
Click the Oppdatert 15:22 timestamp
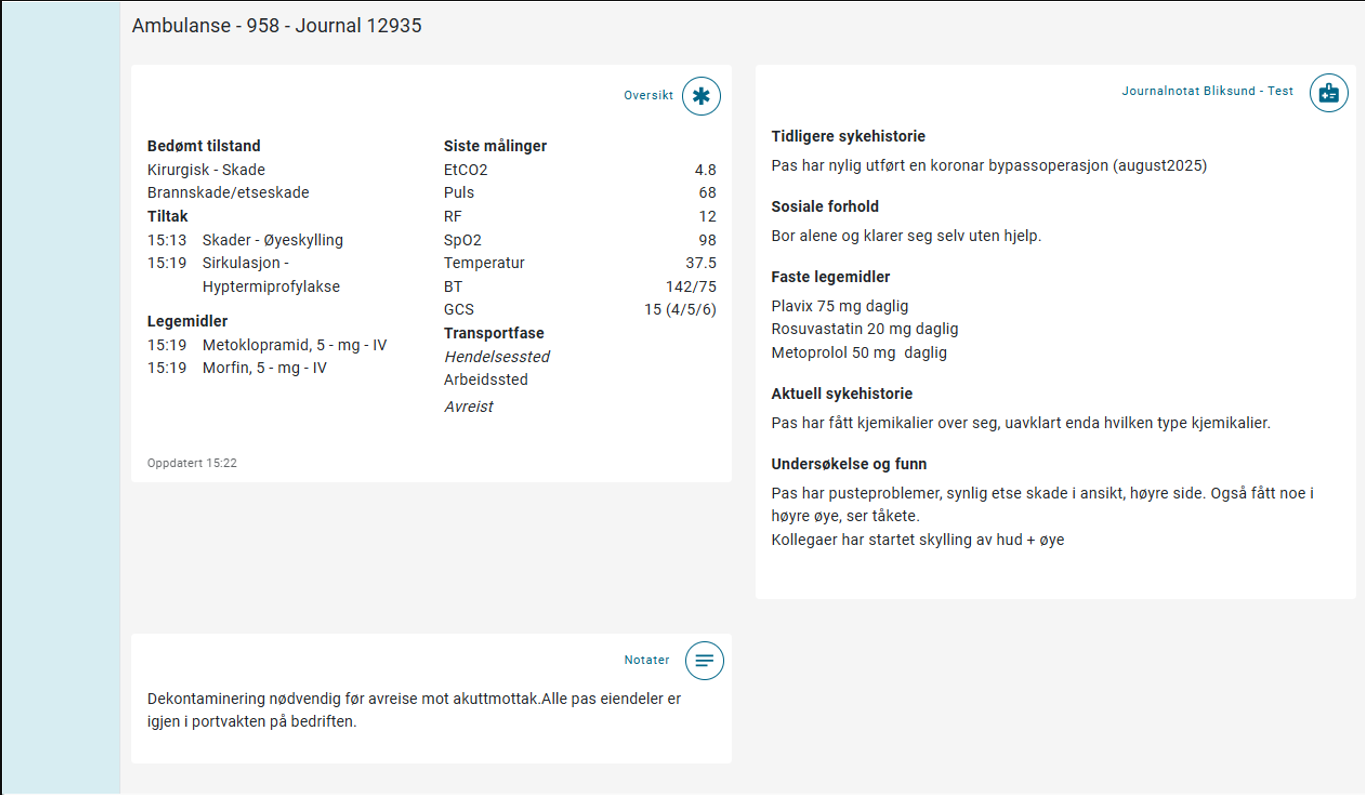click(192, 464)
